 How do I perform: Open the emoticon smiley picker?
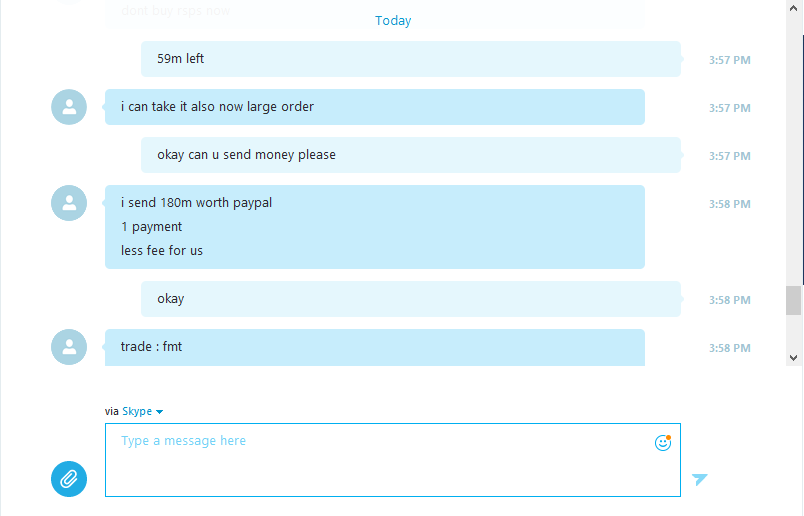pyautogui.click(x=662, y=442)
